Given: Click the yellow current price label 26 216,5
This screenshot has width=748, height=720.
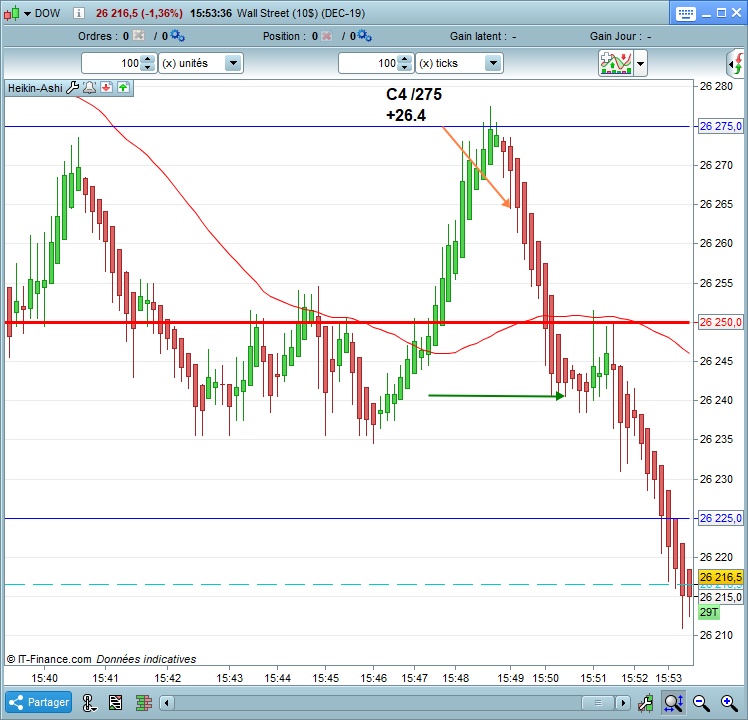Looking at the screenshot, I should 720,576.
